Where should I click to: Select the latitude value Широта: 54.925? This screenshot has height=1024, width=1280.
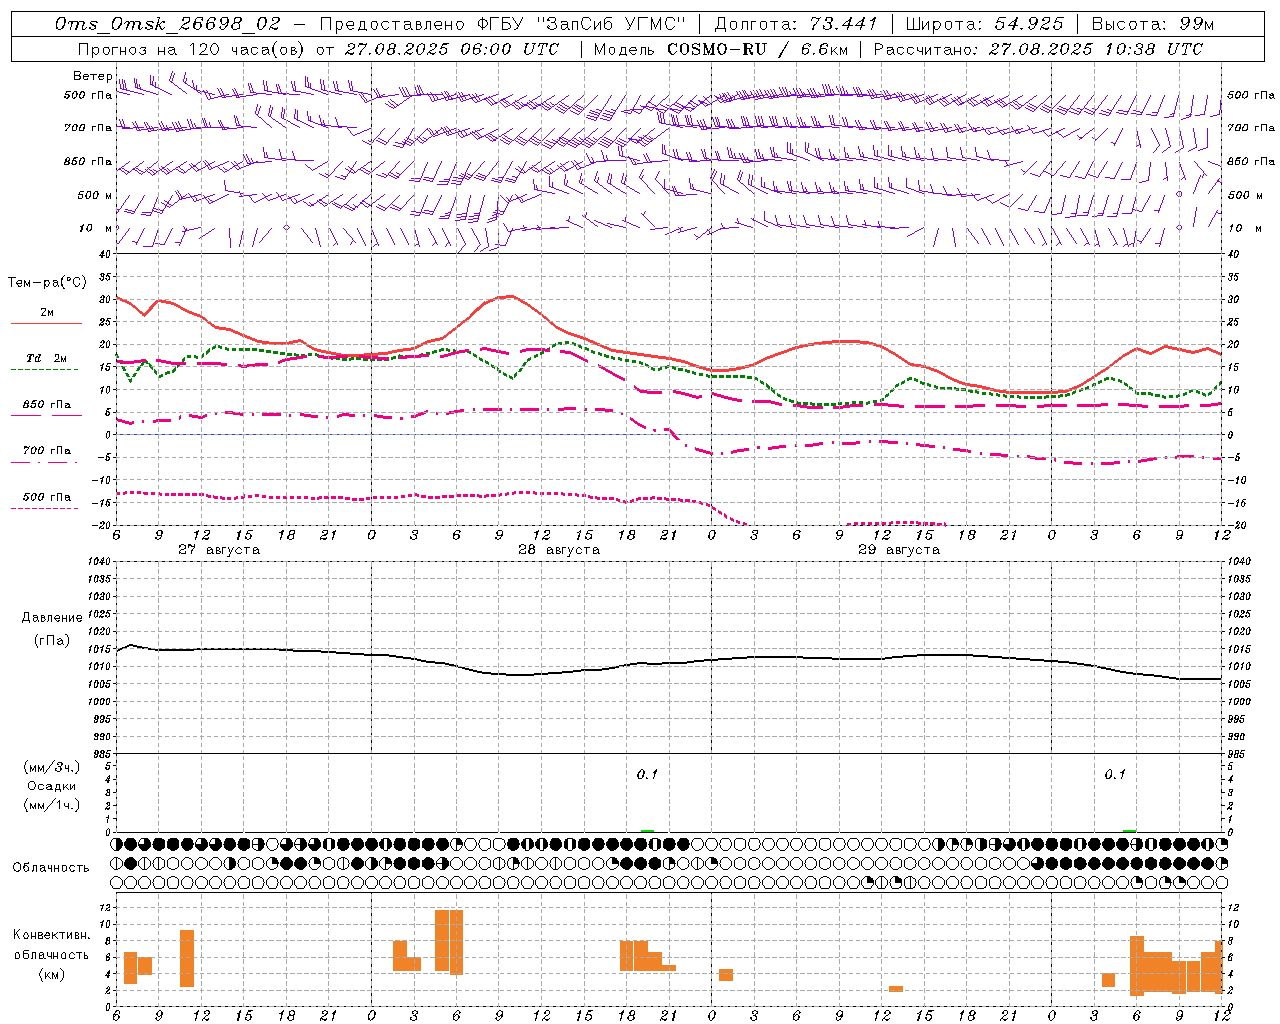pyautogui.click(x=984, y=23)
